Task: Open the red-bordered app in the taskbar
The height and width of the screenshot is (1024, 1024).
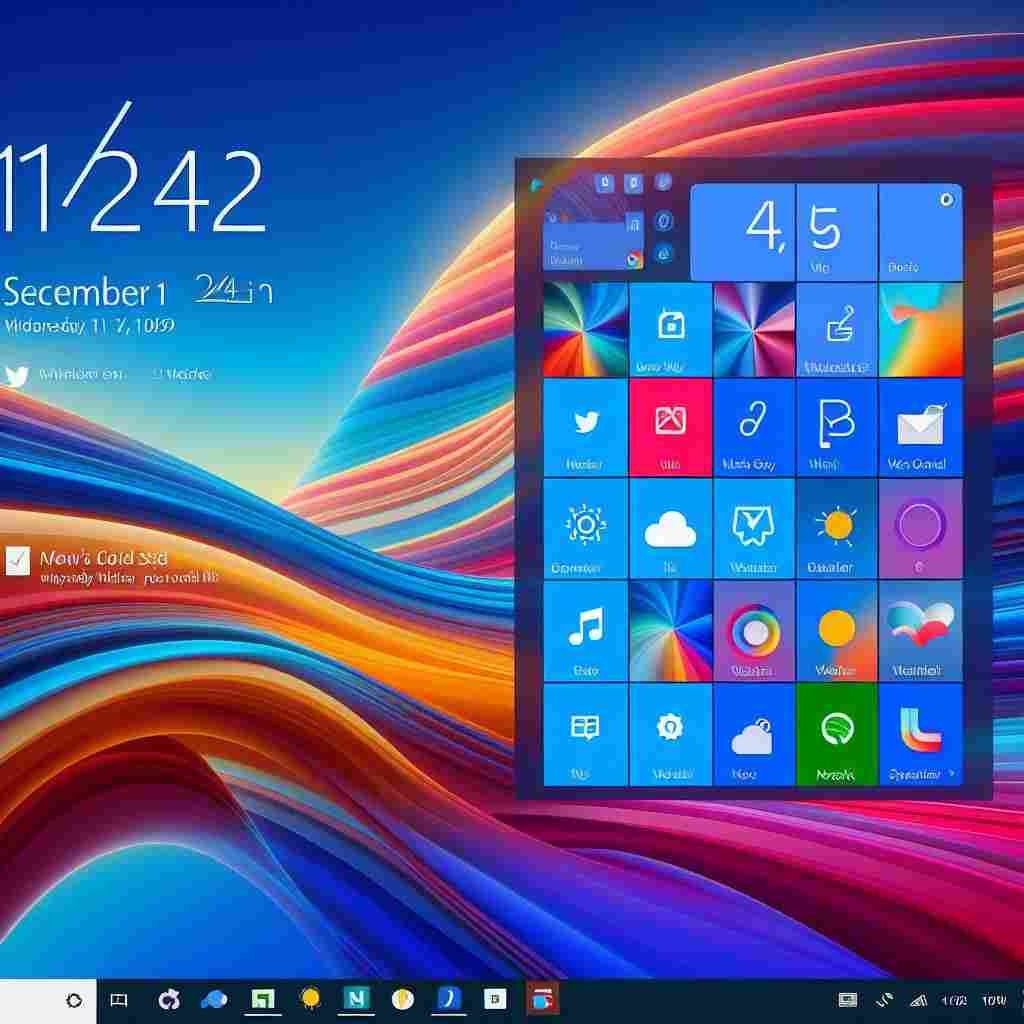Action: 543,999
